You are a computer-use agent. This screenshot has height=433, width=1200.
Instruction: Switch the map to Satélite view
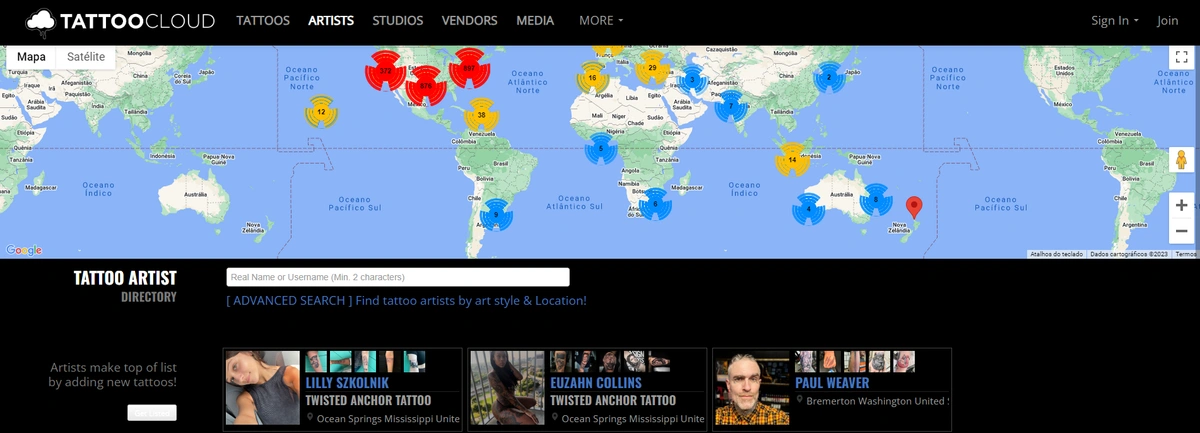pos(86,57)
